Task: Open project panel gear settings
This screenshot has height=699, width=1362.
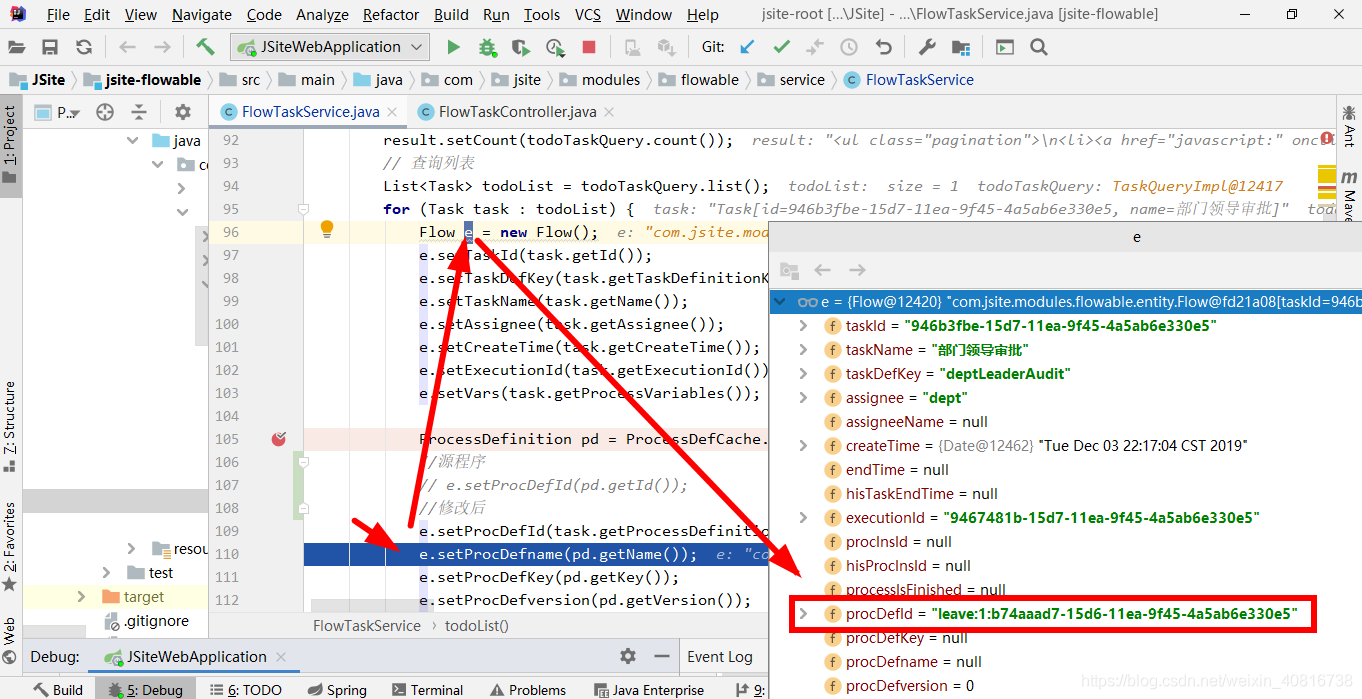Action: click(182, 112)
